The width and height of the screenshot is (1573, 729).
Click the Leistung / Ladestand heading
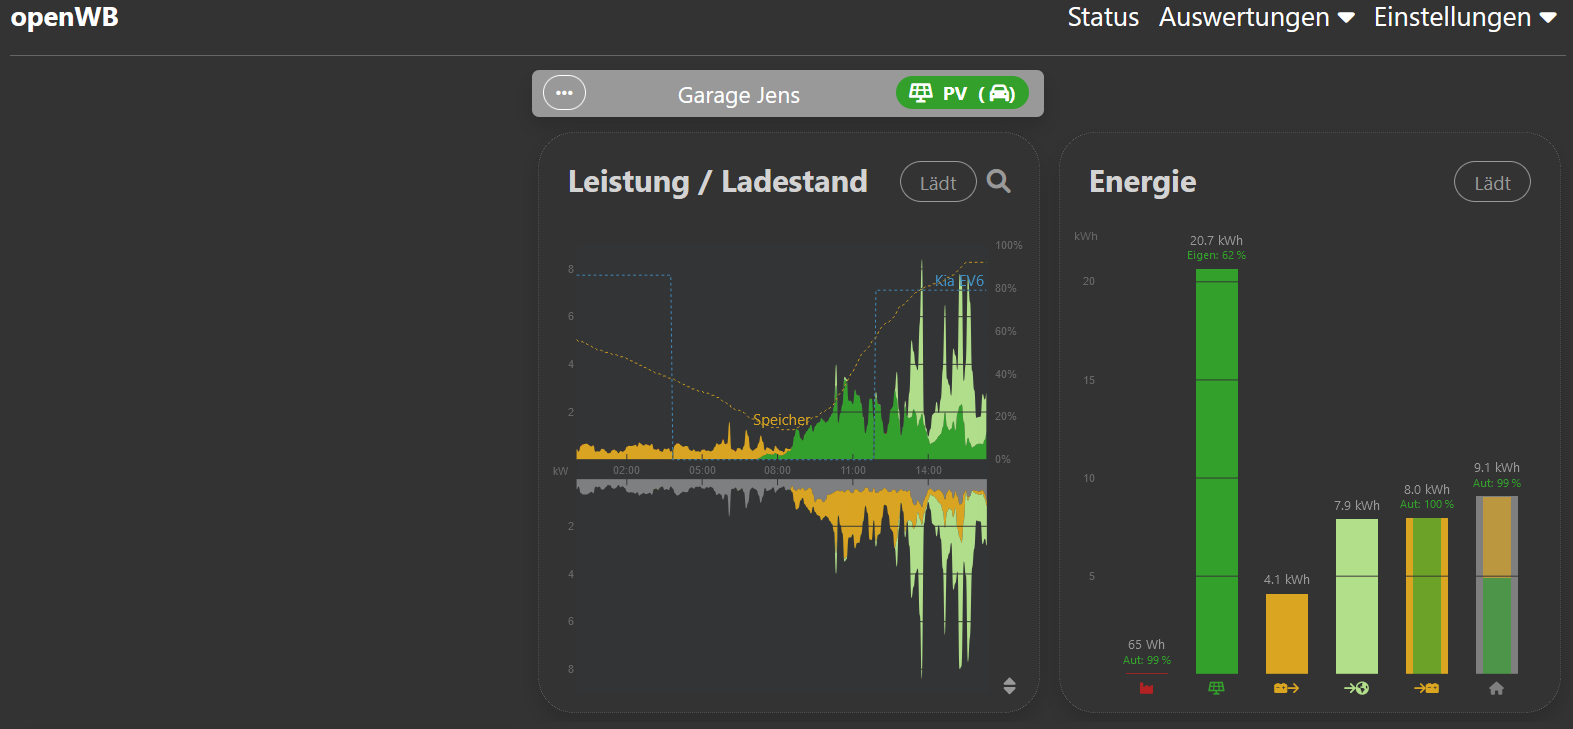point(718,181)
